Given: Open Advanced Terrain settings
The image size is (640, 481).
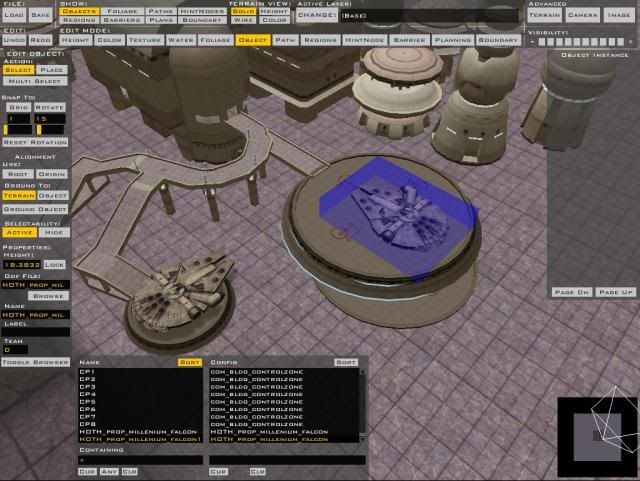Looking at the screenshot, I should 545,15.
